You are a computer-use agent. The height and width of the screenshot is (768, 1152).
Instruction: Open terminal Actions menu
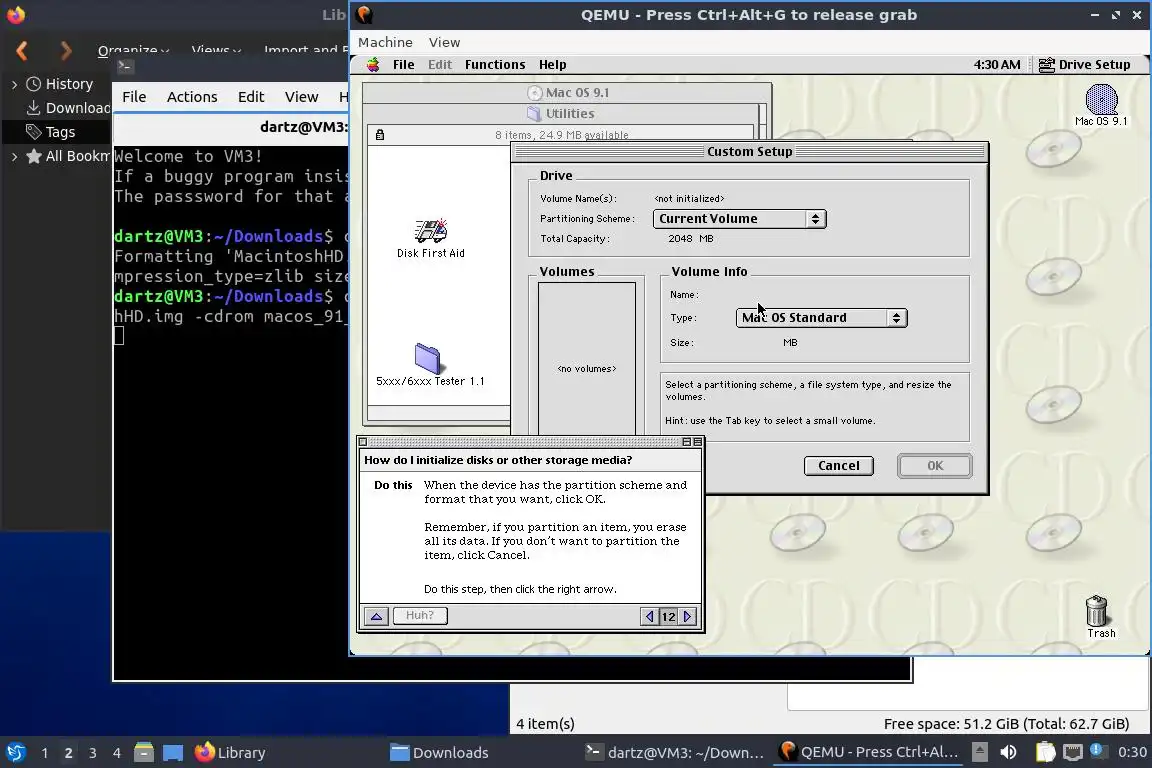(192, 97)
